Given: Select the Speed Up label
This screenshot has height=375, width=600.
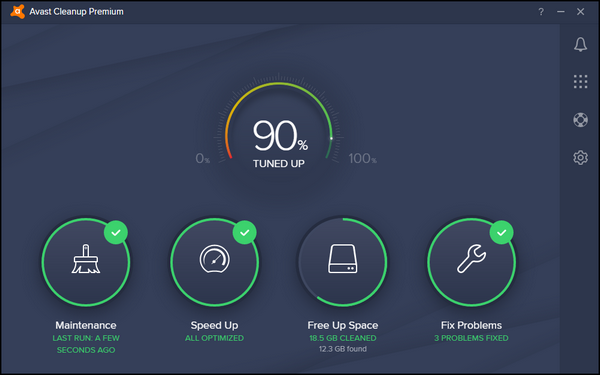Looking at the screenshot, I should [x=214, y=326].
